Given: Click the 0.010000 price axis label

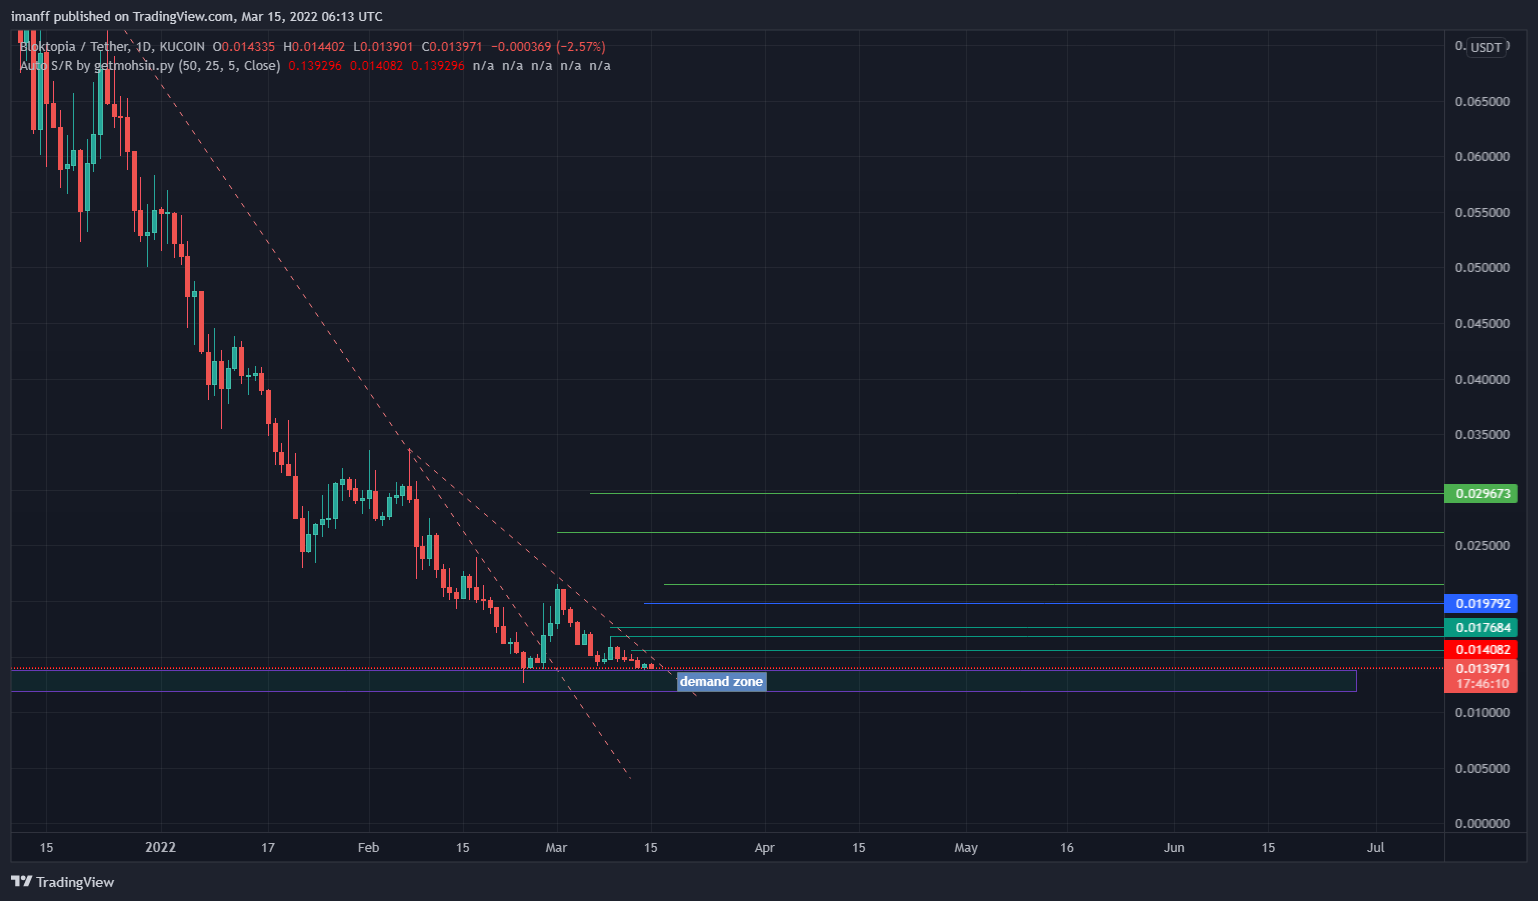Looking at the screenshot, I should click(x=1482, y=713).
